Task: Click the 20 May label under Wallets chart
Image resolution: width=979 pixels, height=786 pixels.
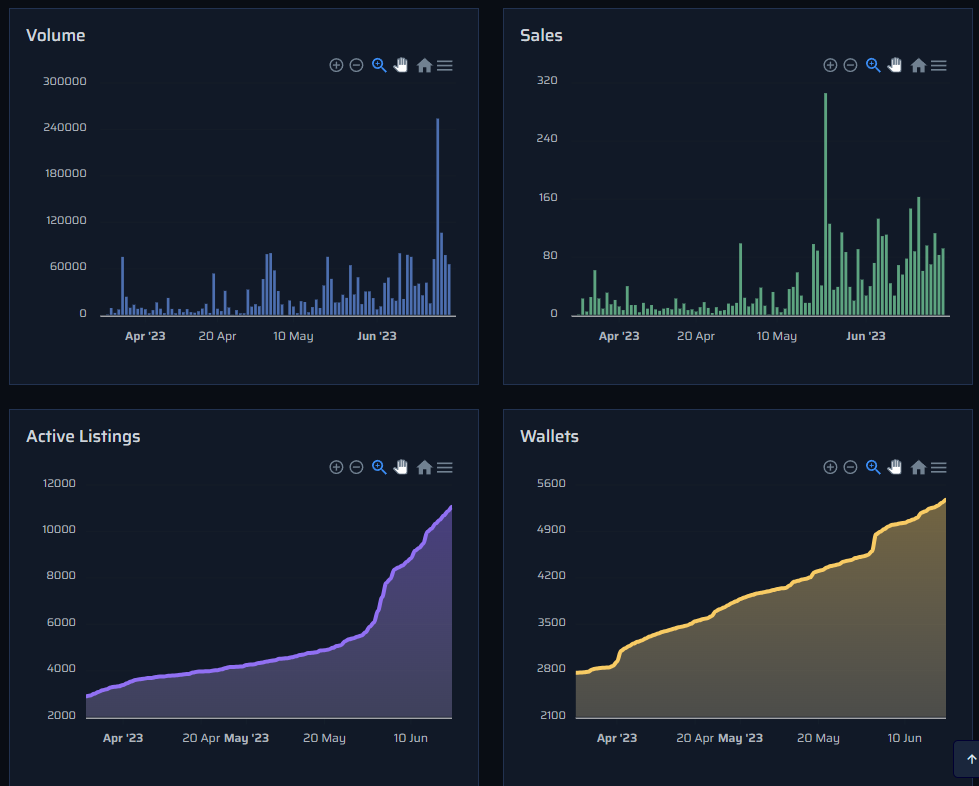Action: (818, 738)
